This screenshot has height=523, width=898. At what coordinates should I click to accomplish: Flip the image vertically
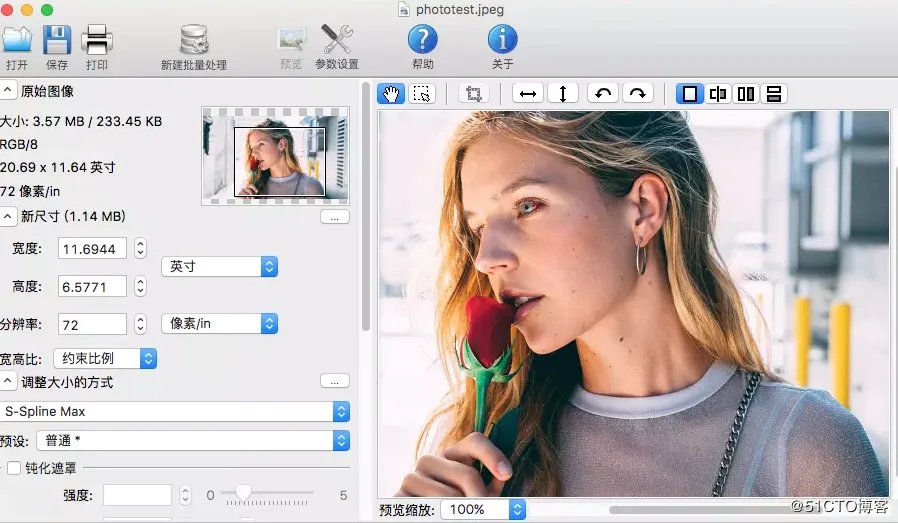tap(562, 93)
